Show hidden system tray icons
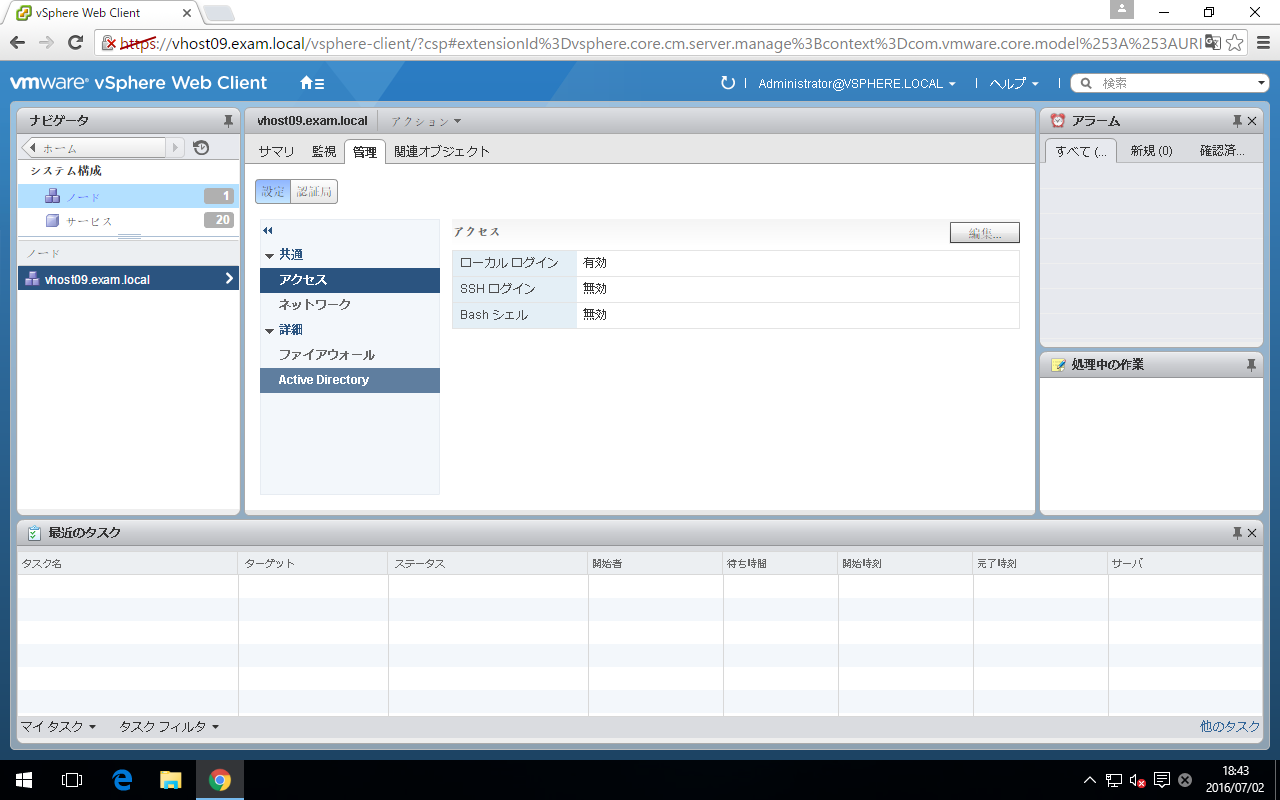 tap(1090, 780)
